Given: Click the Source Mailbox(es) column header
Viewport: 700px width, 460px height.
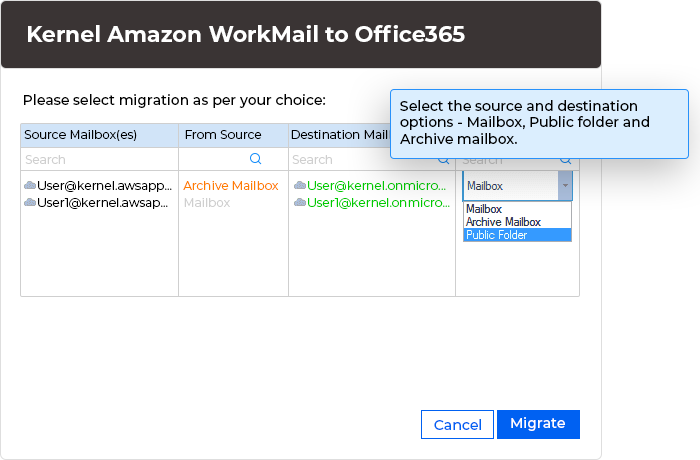Looking at the screenshot, I should tap(100, 135).
